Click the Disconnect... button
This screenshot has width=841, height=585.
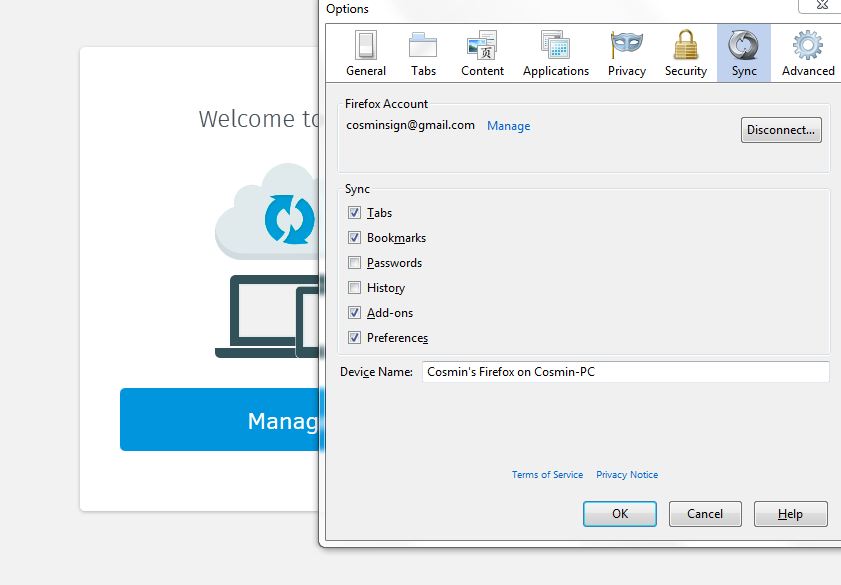[781, 130]
